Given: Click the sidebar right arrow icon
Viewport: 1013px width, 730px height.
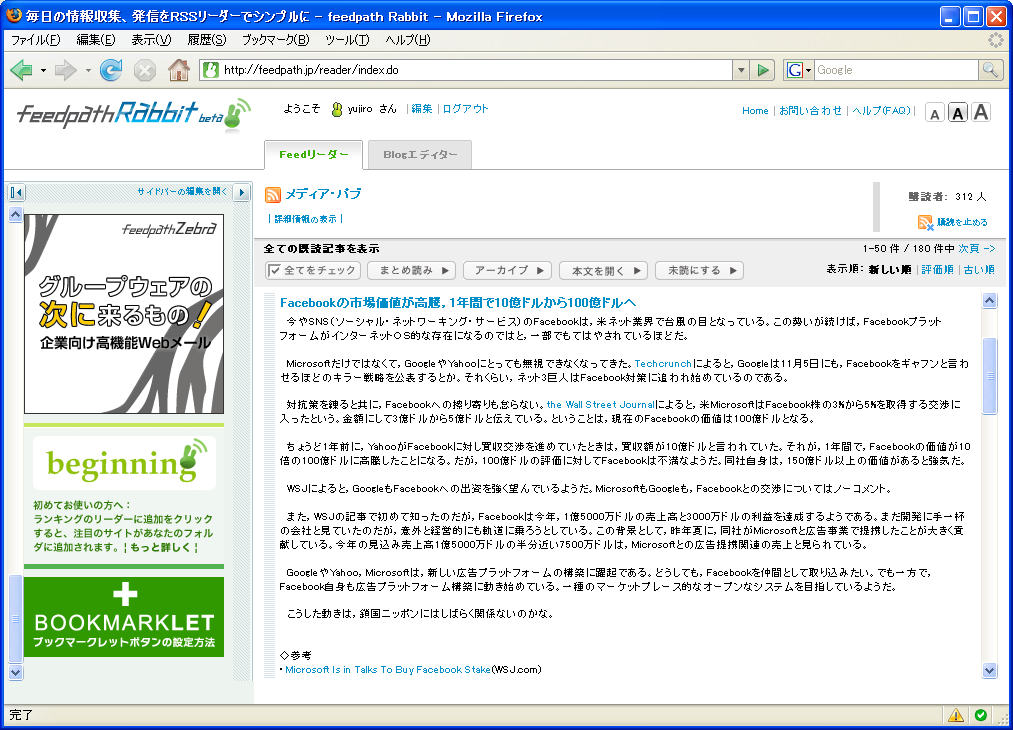Looking at the screenshot, I should (x=242, y=192).
